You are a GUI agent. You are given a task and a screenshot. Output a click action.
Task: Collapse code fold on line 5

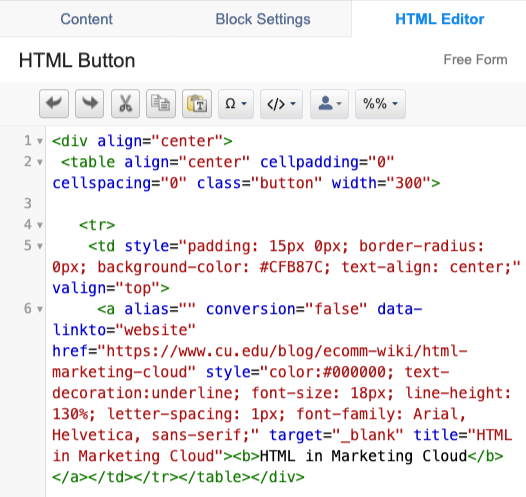[x=40, y=246]
